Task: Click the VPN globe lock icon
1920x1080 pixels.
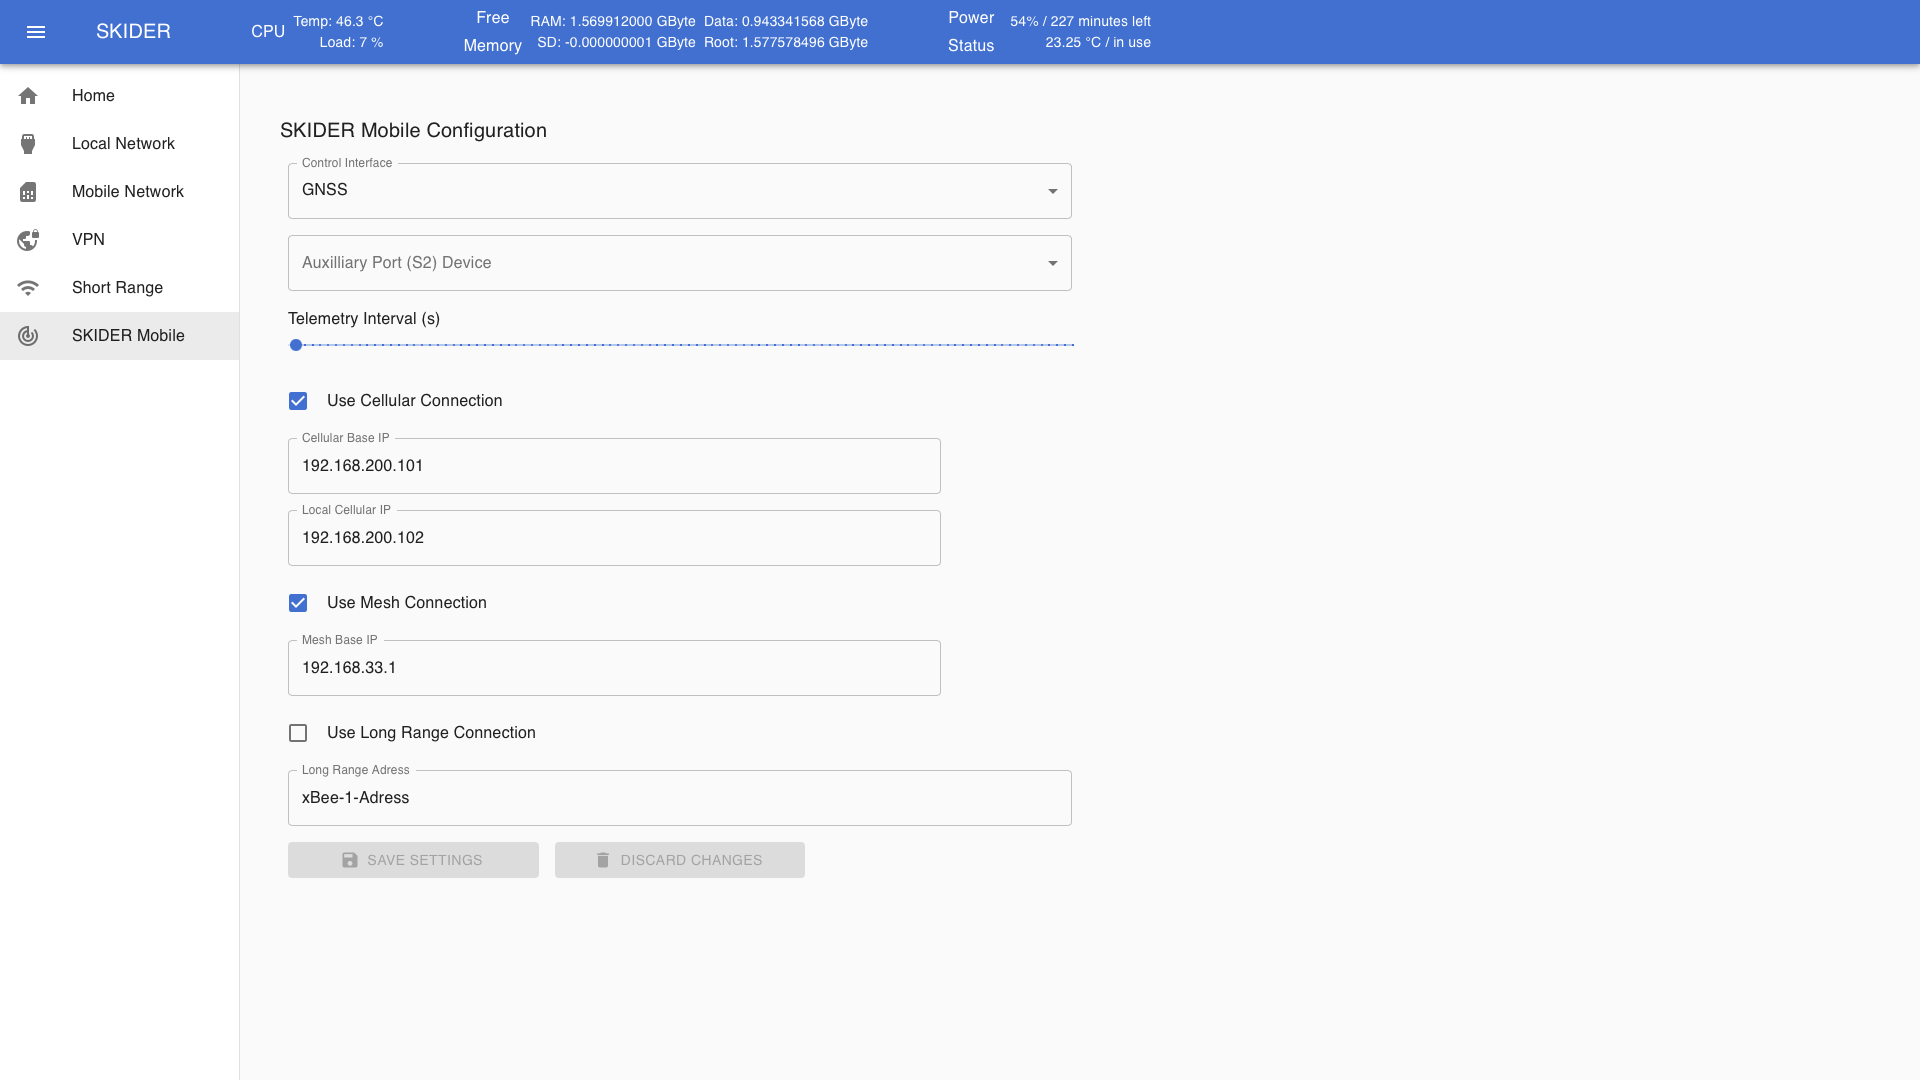Action: (x=28, y=240)
